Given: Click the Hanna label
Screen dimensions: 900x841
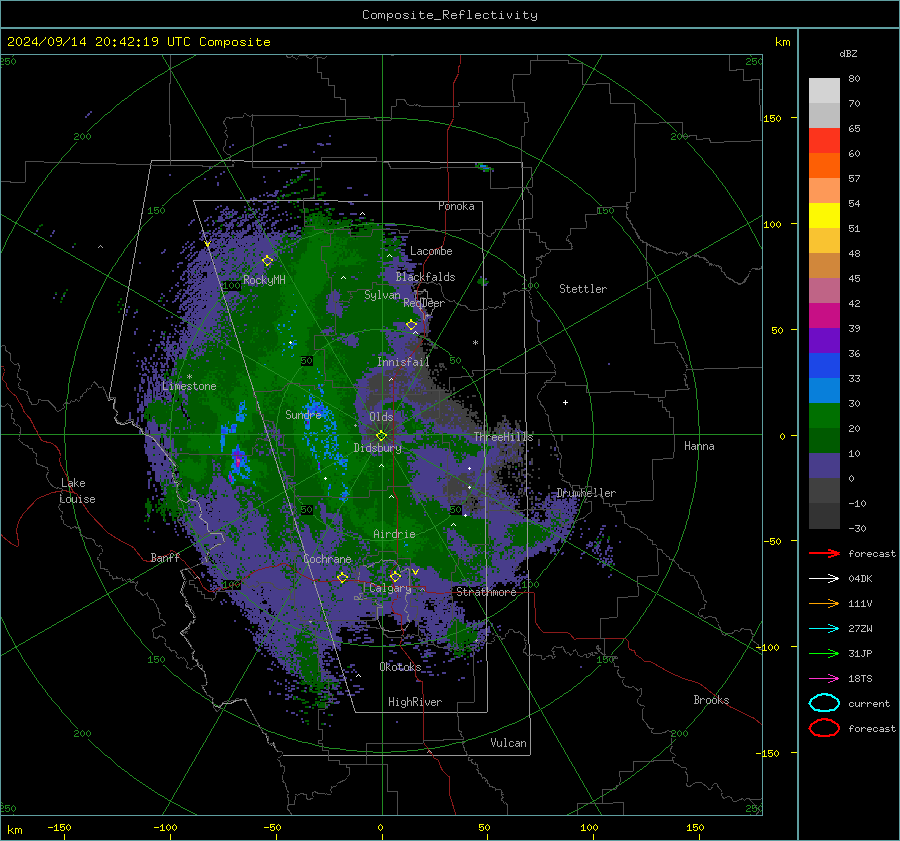Looking at the screenshot, I should (699, 446).
